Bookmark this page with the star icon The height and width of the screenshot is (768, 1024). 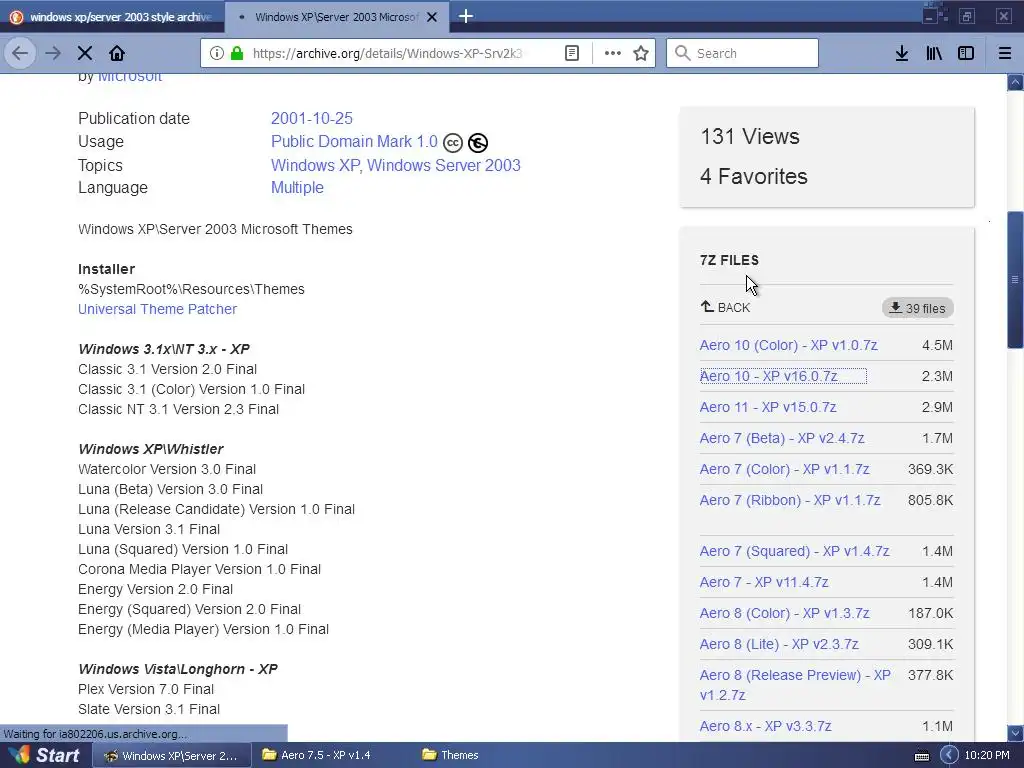point(641,54)
